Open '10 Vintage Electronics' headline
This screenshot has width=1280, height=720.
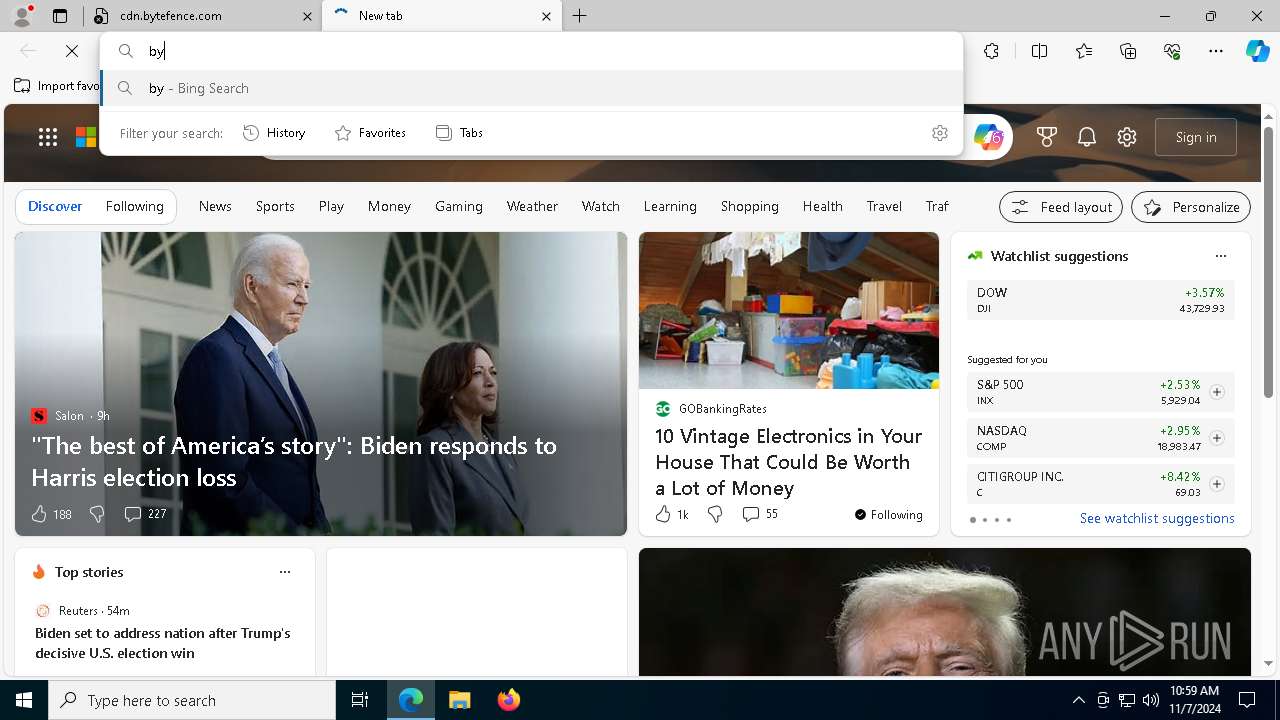788,462
